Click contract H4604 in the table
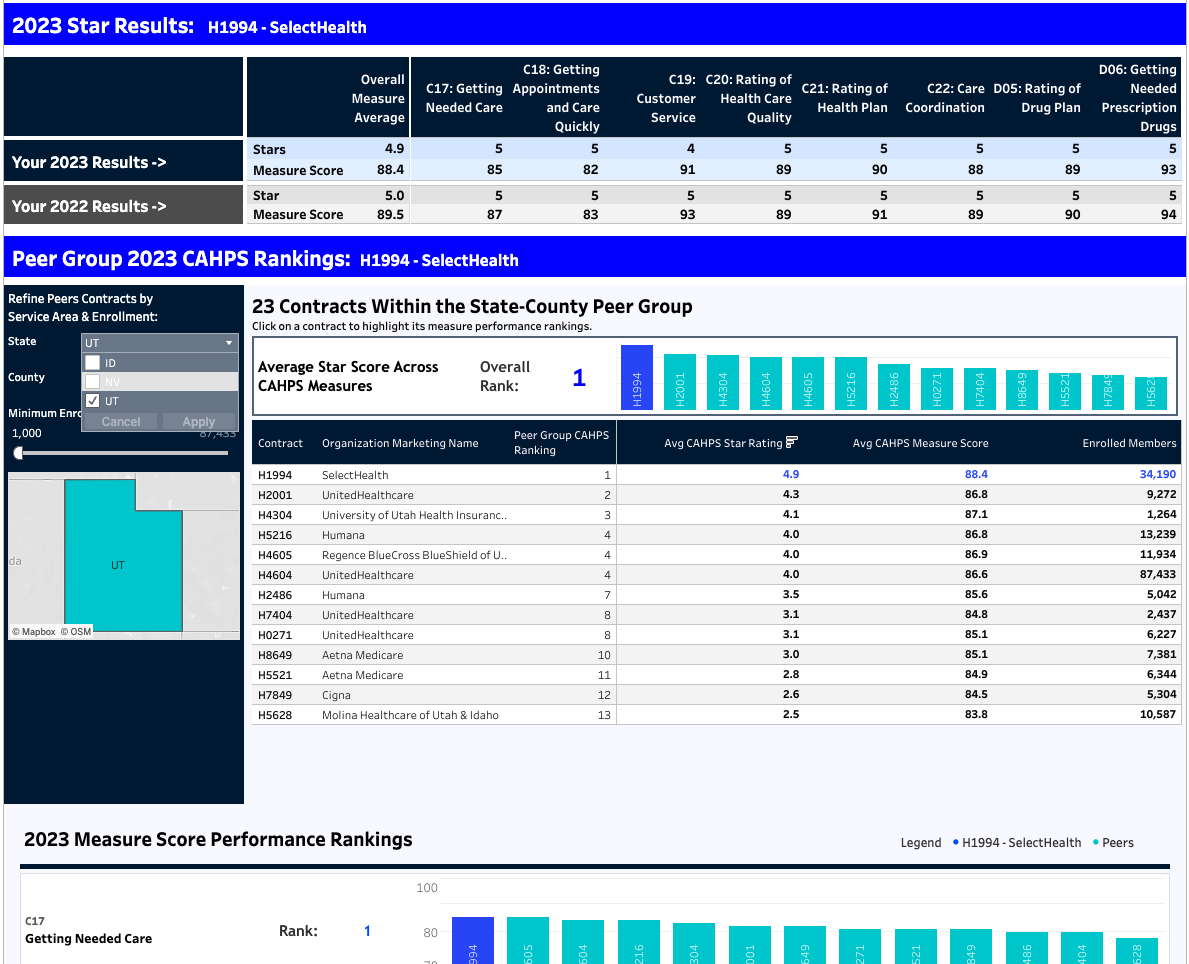The height and width of the screenshot is (964, 1189). pyautogui.click(x=275, y=575)
